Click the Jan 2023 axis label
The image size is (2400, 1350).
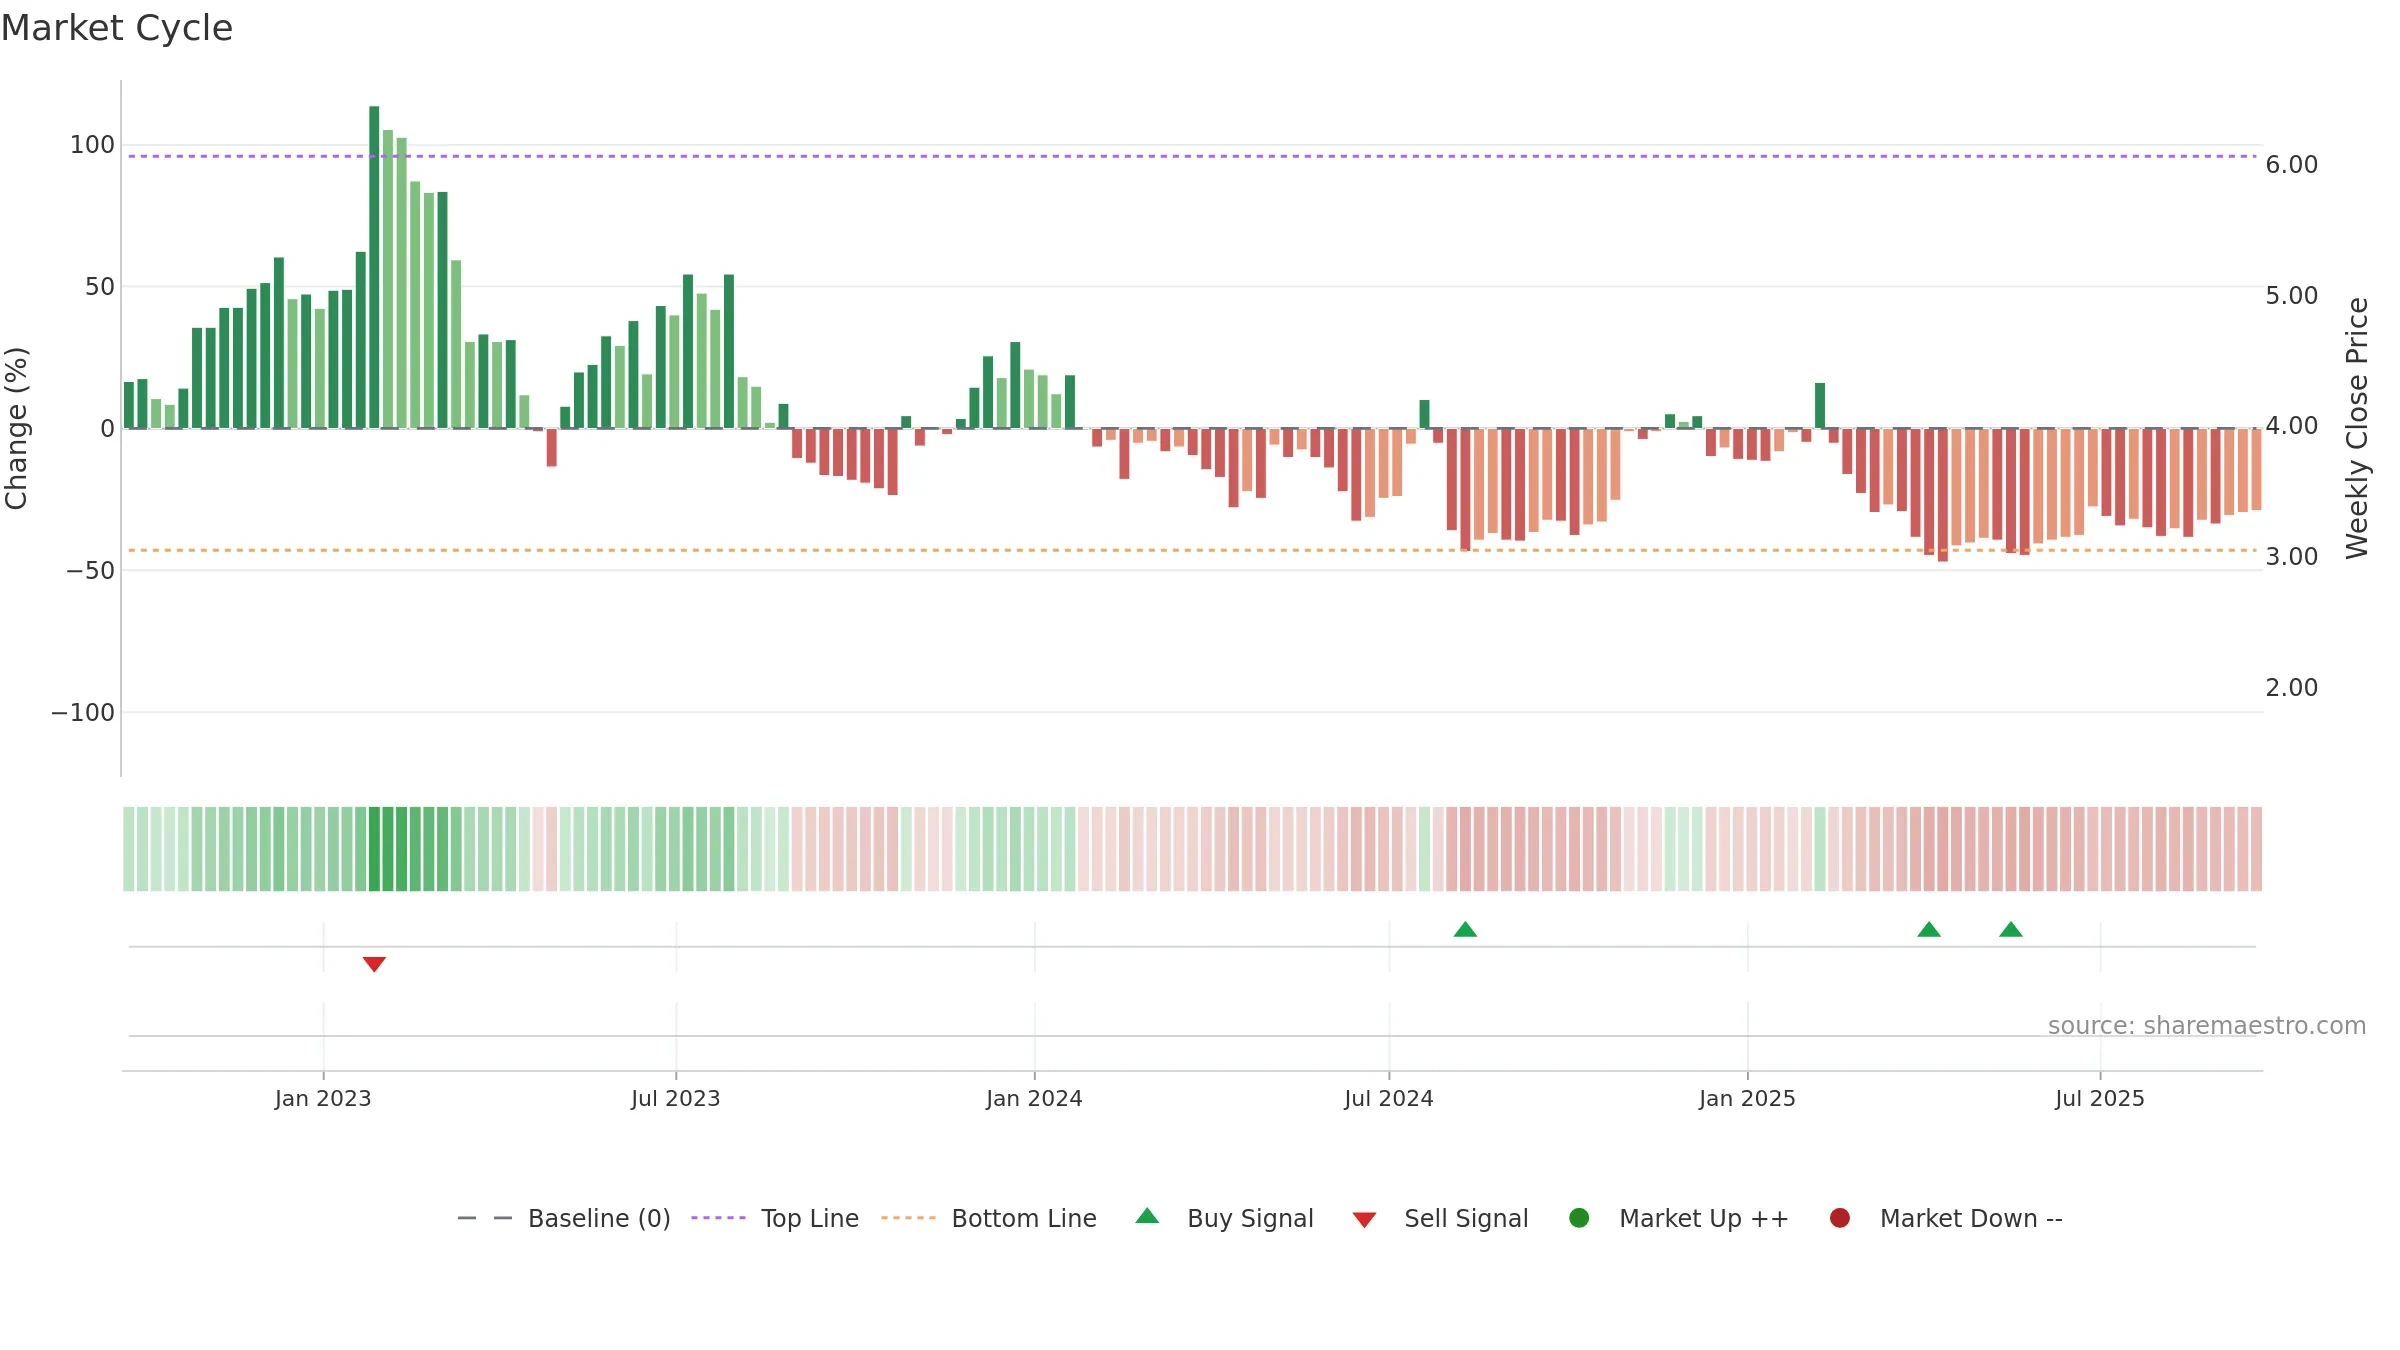tap(323, 1099)
